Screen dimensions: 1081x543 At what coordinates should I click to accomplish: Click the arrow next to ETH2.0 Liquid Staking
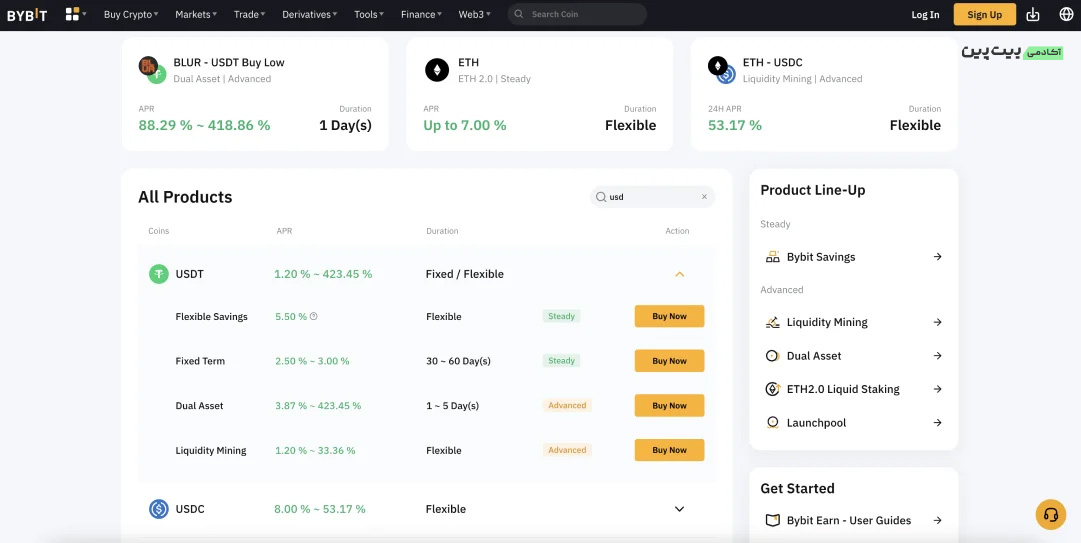(938, 389)
